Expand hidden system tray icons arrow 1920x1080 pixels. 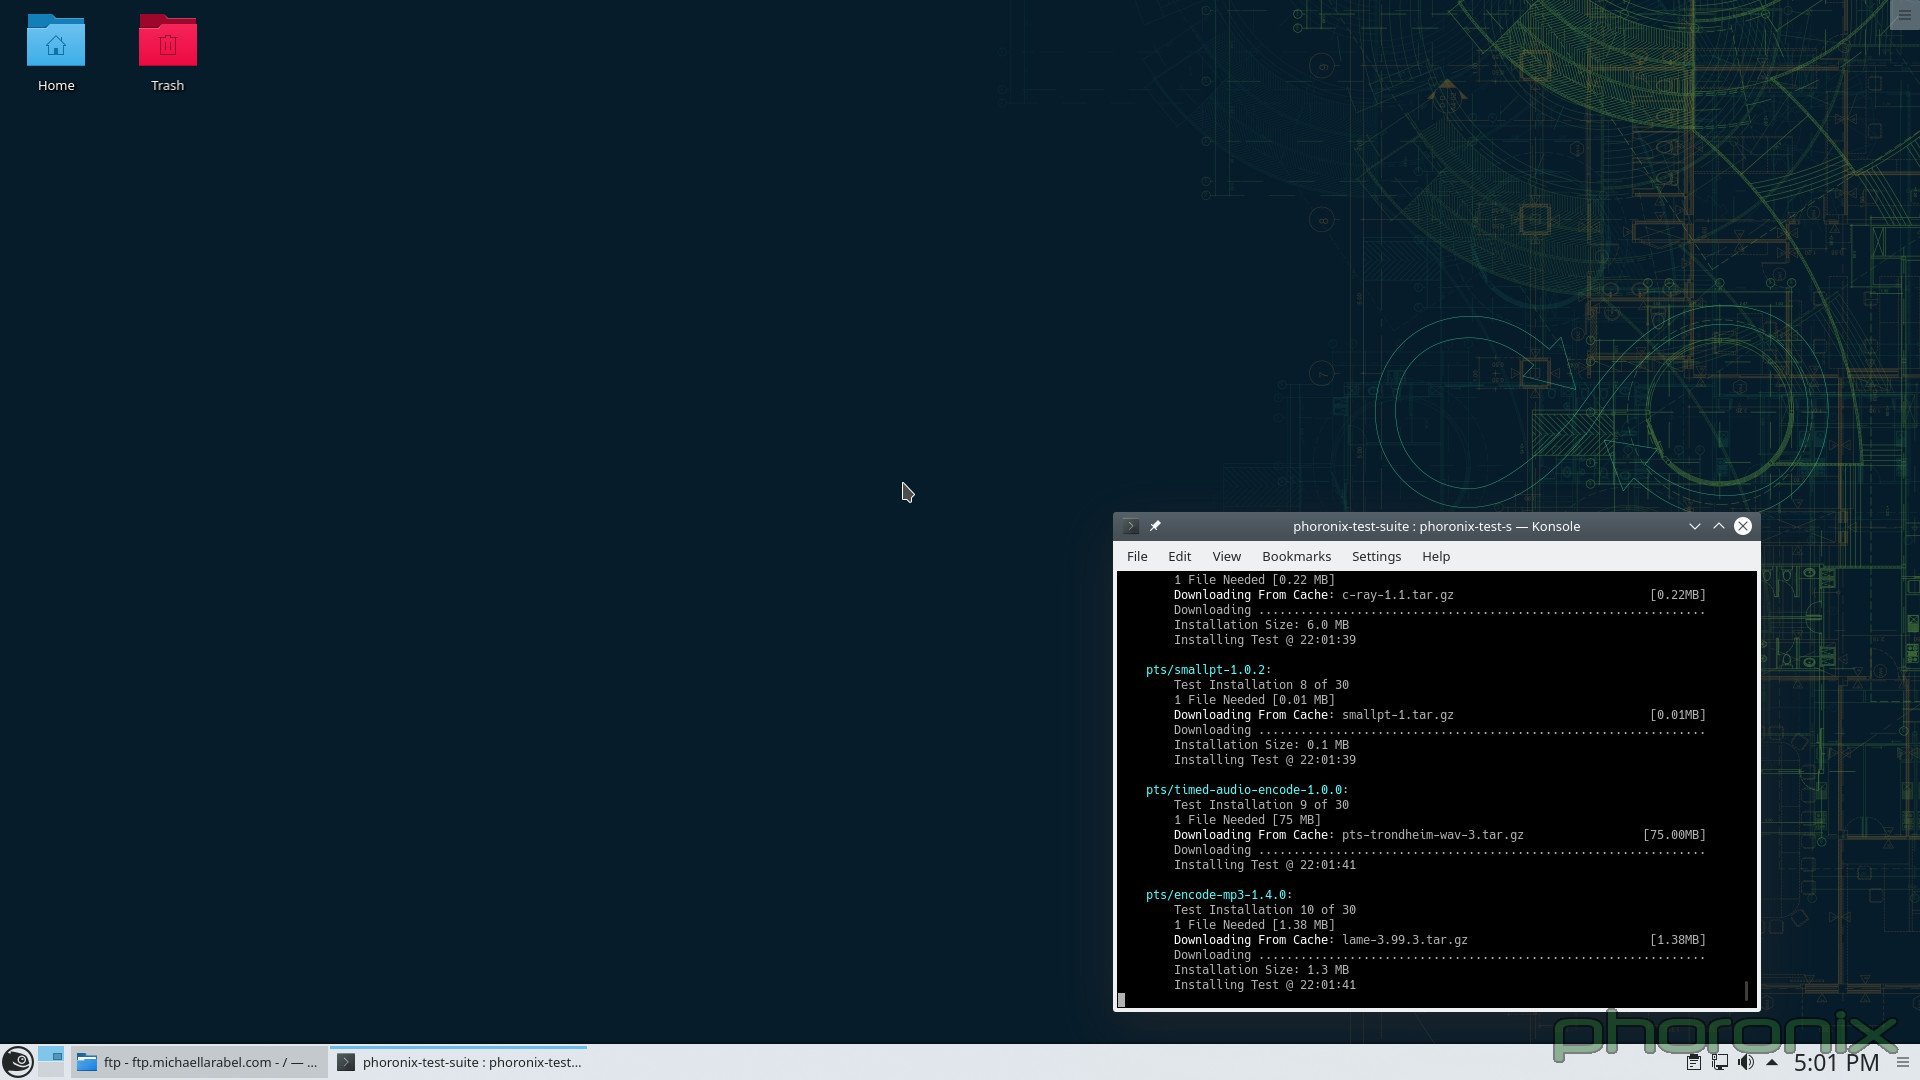(x=1771, y=1062)
